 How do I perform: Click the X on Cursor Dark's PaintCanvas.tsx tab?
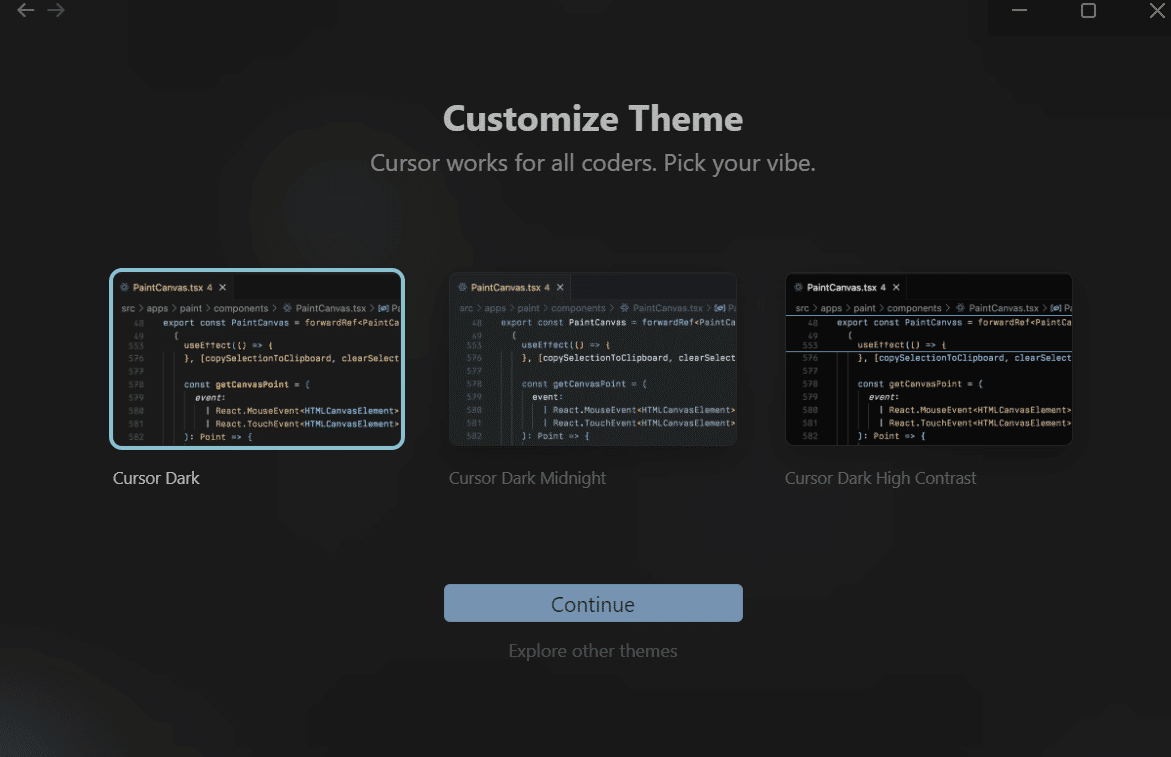pyautogui.click(x=222, y=287)
